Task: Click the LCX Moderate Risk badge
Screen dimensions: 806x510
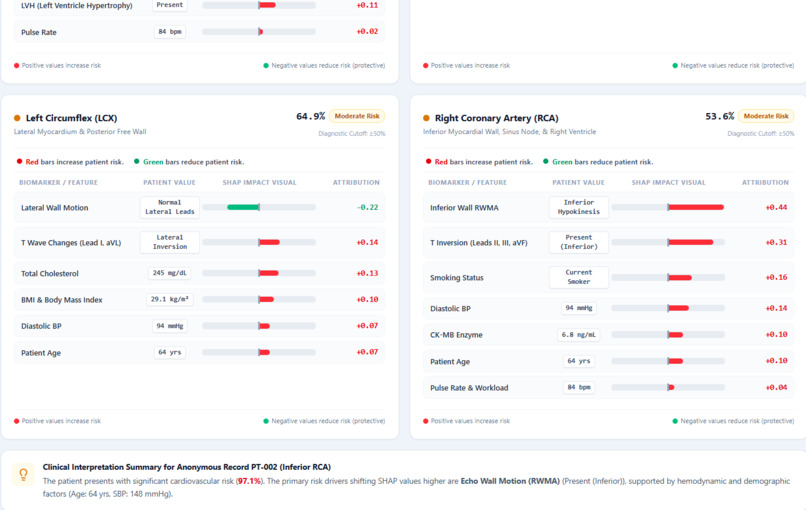Action: 357,116
